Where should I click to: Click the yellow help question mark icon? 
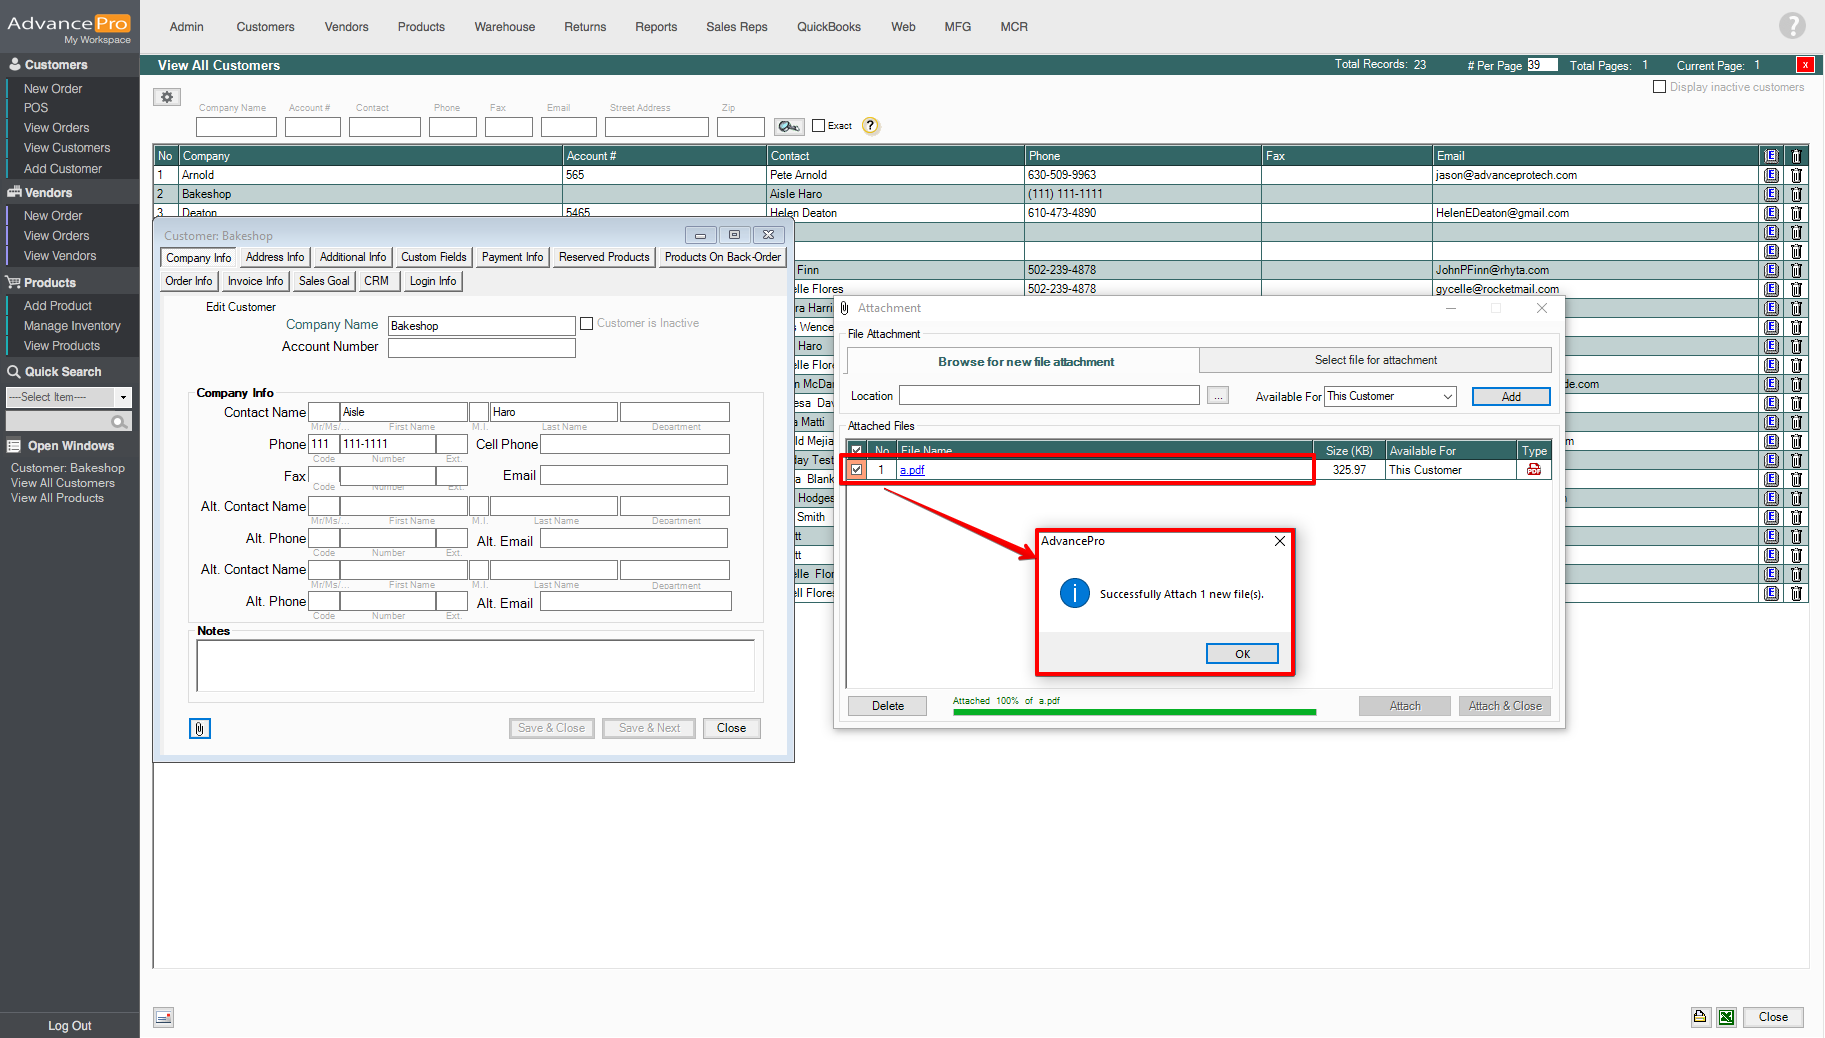[x=871, y=126]
